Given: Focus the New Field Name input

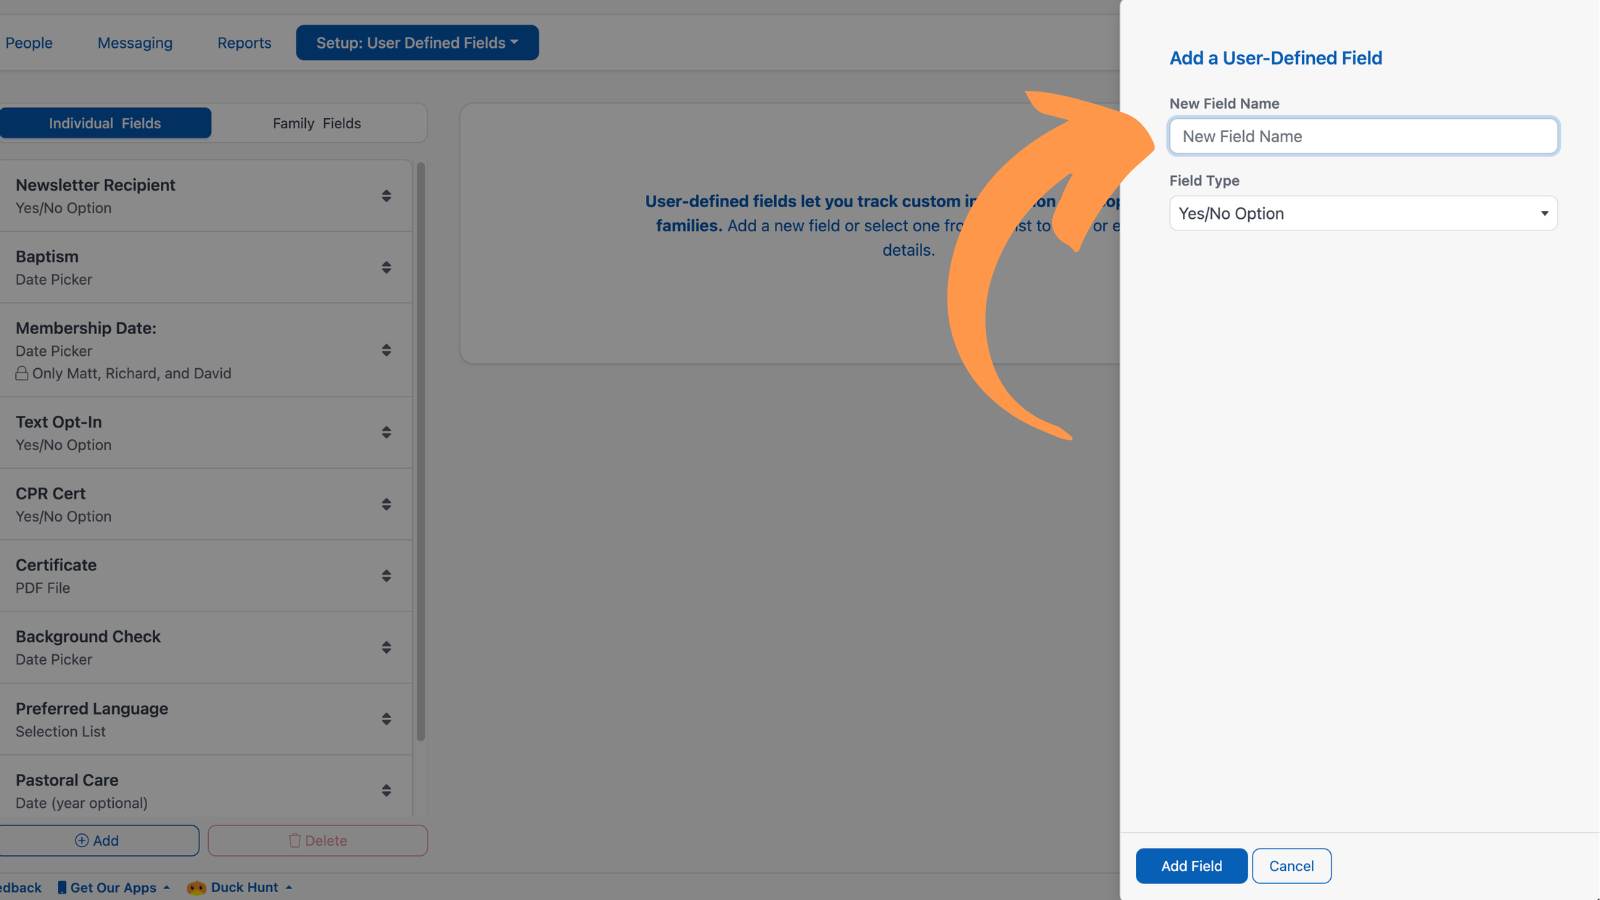Looking at the screenshot, I should [x=1363, y=136].
